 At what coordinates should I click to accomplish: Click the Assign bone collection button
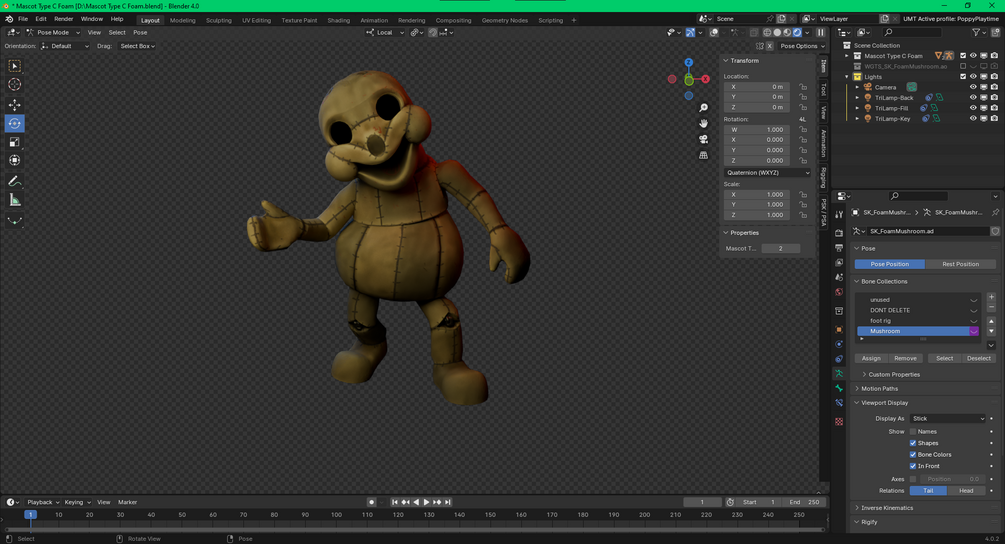pos(871,358)
